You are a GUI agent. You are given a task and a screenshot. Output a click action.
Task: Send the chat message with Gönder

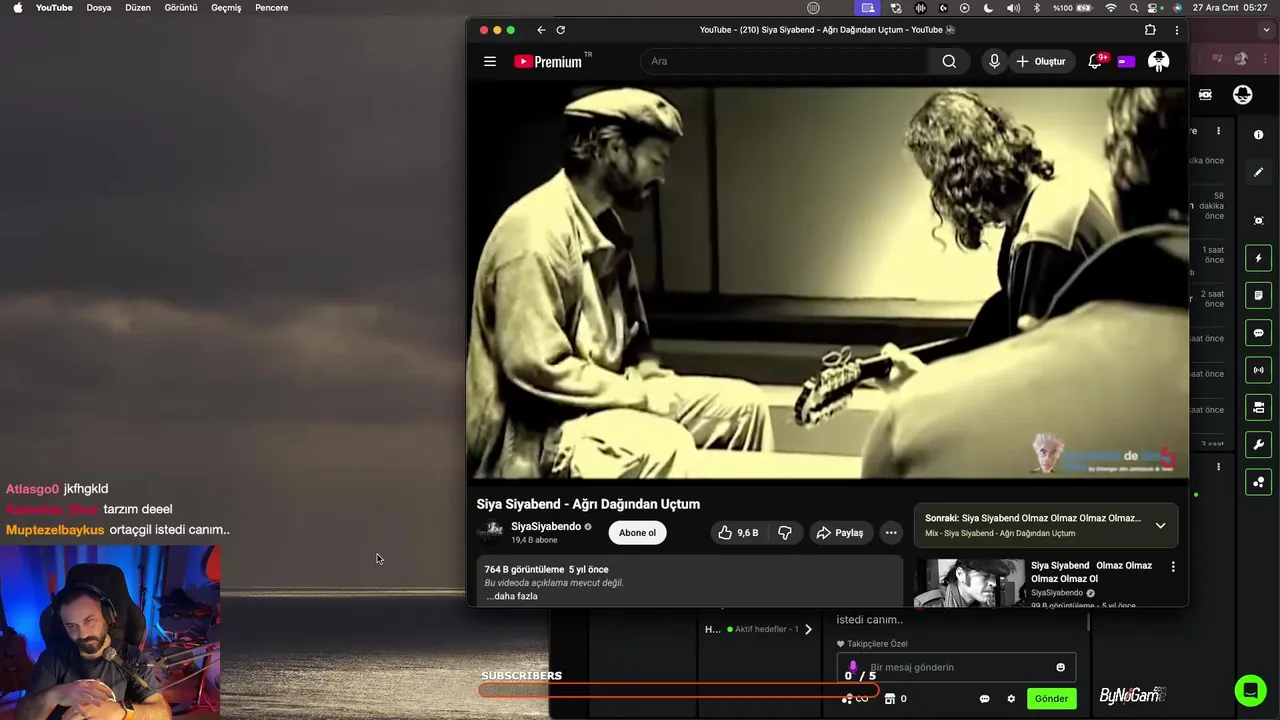coord(1051,699)
